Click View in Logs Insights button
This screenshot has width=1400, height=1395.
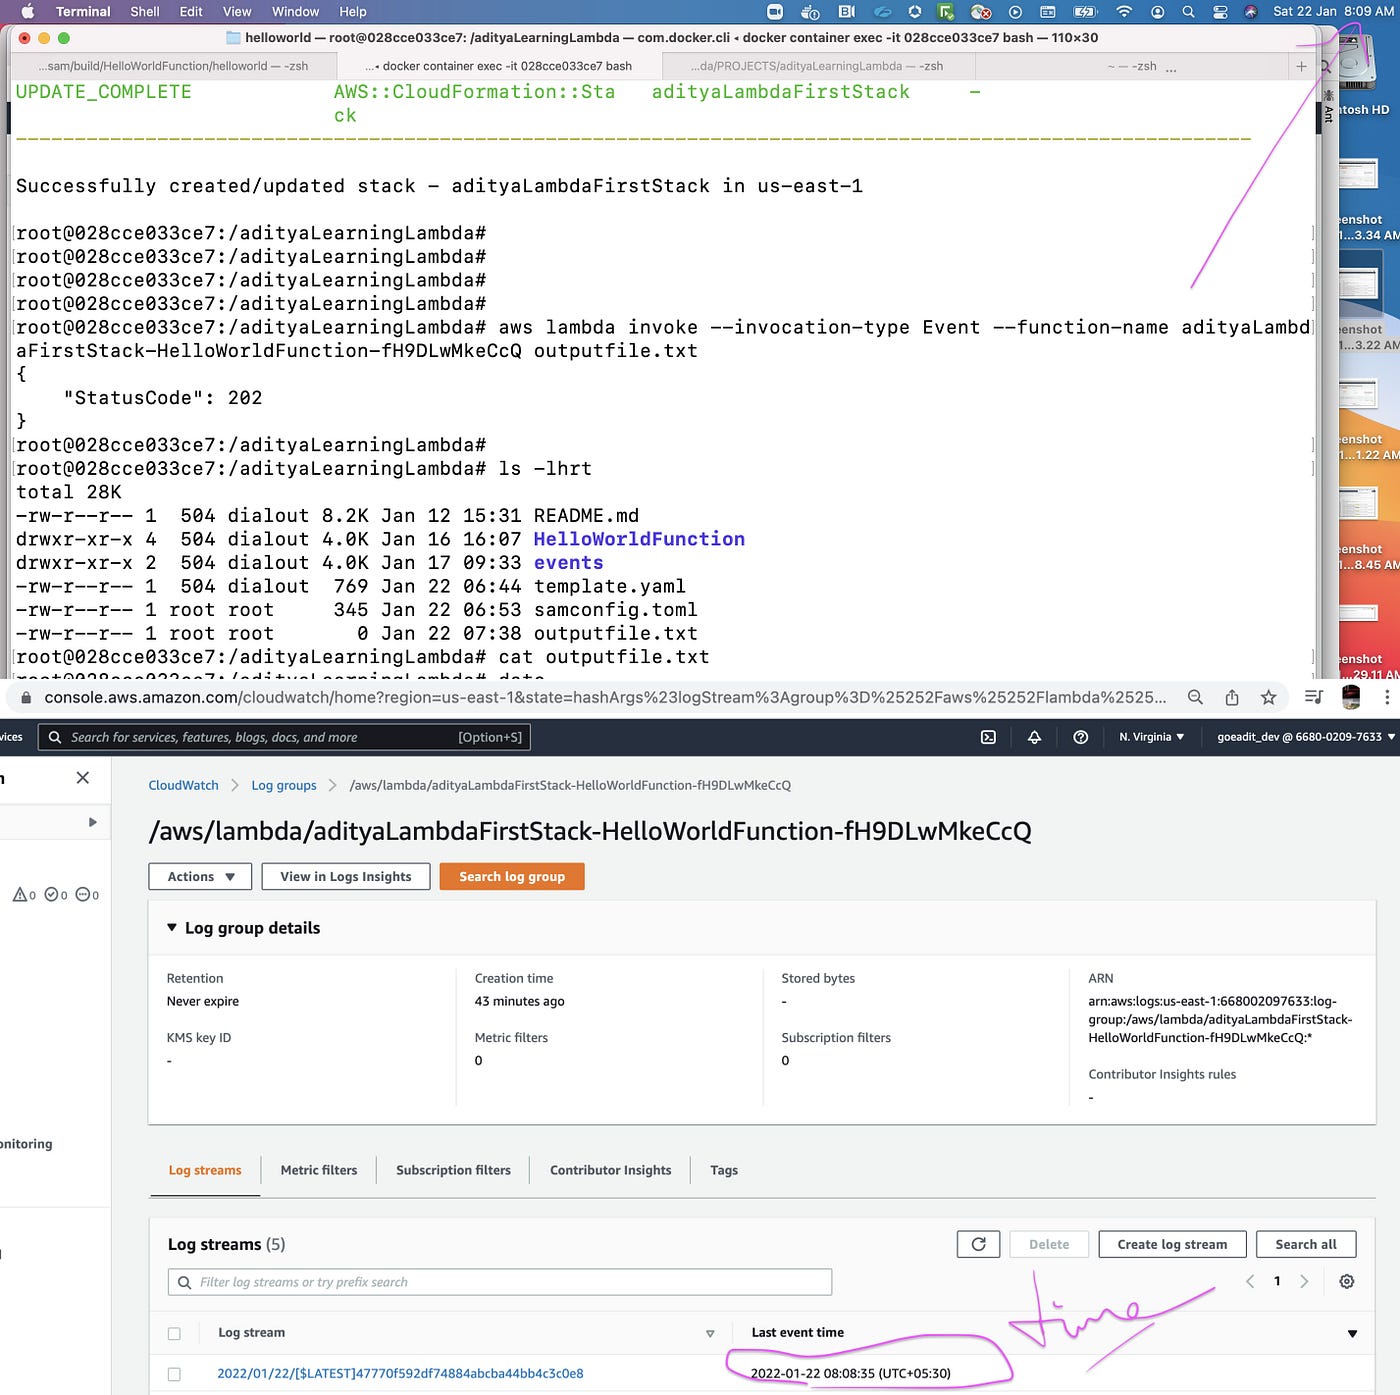(x=346, y=876)
